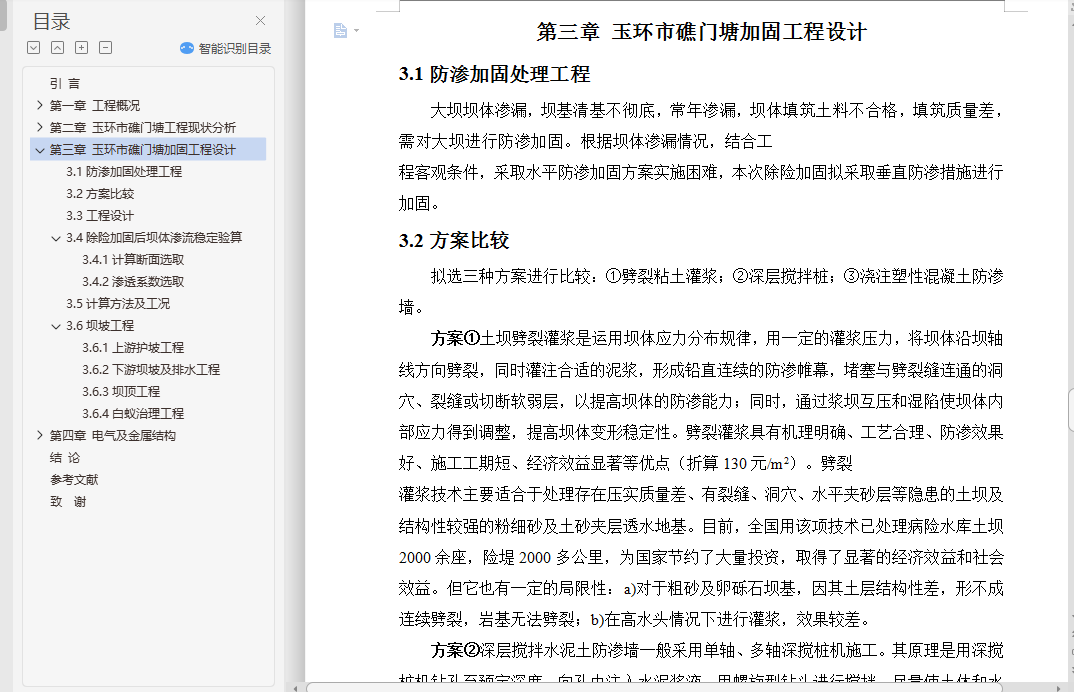The width and height of the screenshot is (1074, 692).
Task: Jump to 3.3 工程设计
Action: (100, 215)
